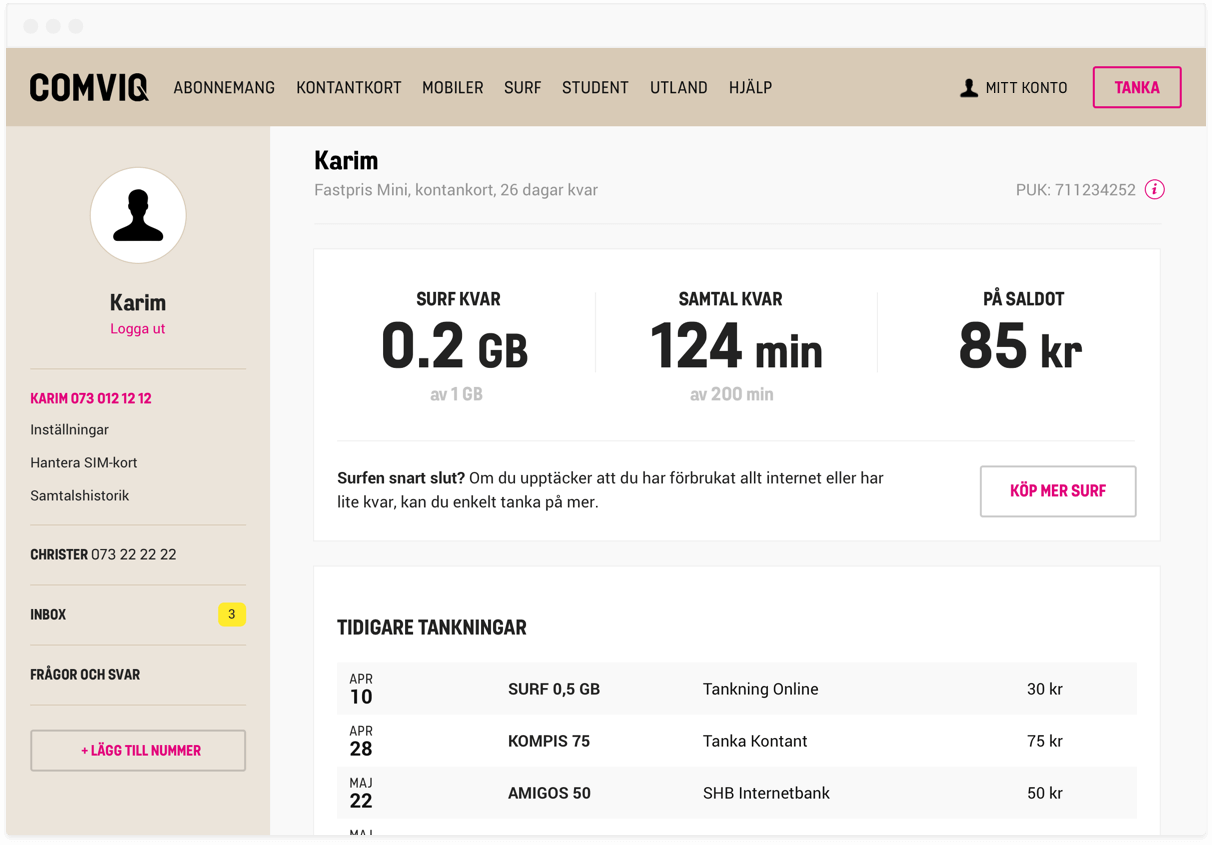Open the Surf menu item

pos(522,88)
